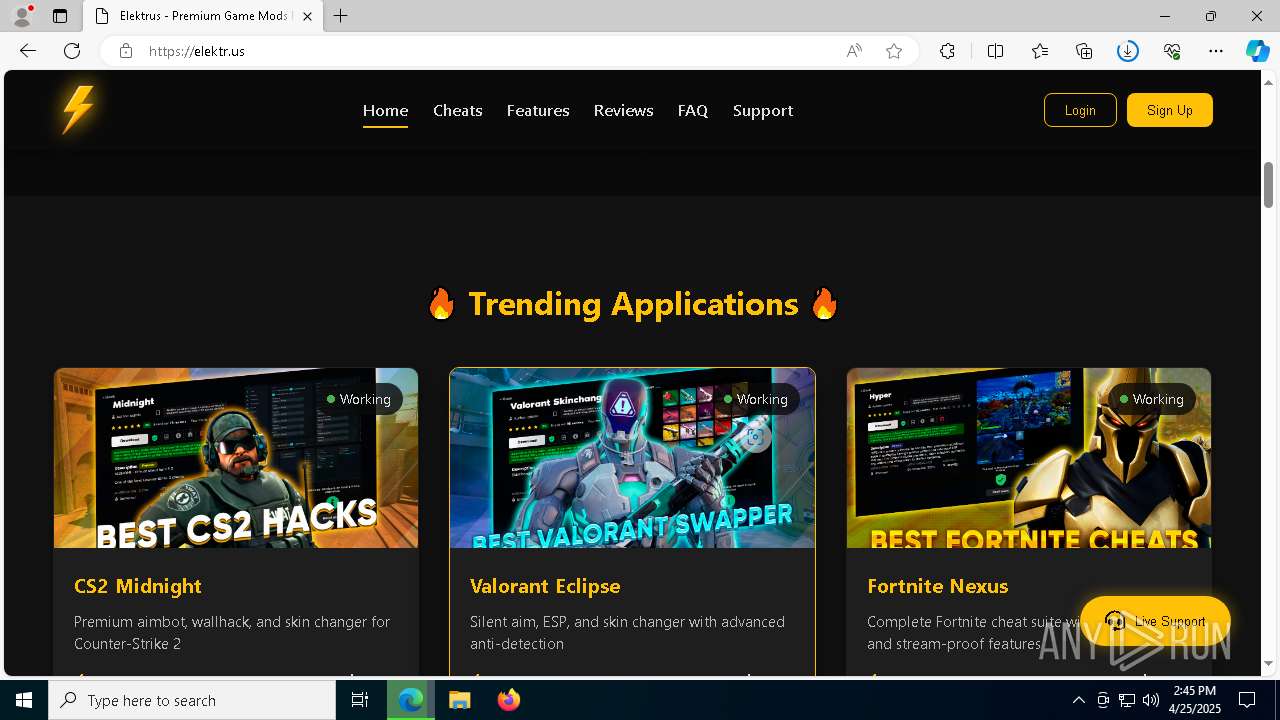Click the Valorant Eclipse description text
This screenshot has height=720, width=1280.
pyautogui.click(x=627, y=632)
